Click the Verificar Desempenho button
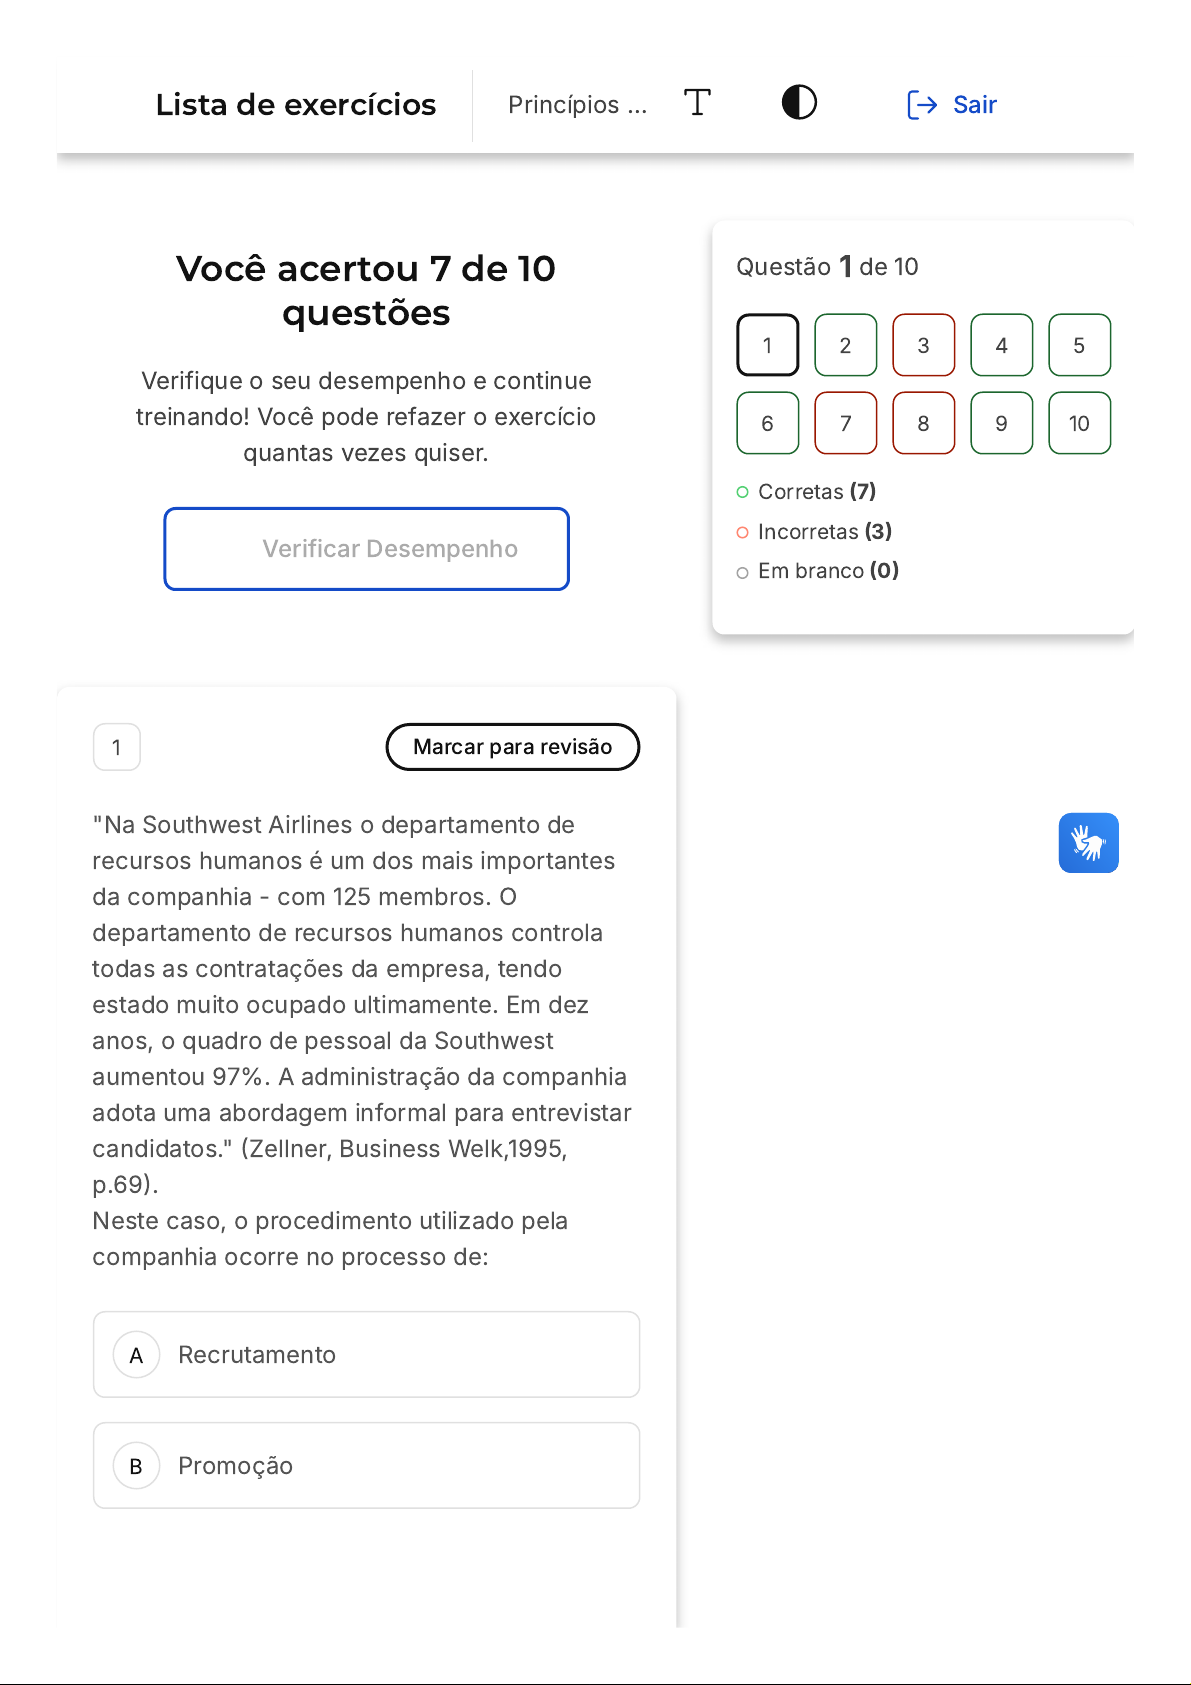1191x1685 pixels. point(367,549)
